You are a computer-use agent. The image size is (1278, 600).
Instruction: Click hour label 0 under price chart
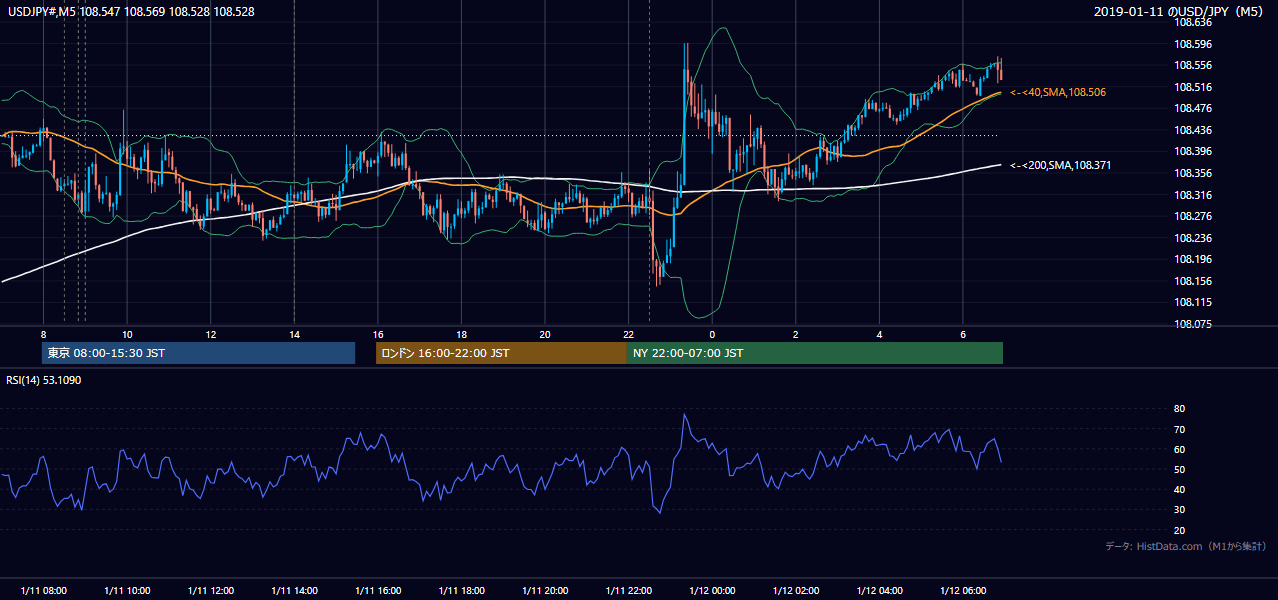click(x=712, y=334)
